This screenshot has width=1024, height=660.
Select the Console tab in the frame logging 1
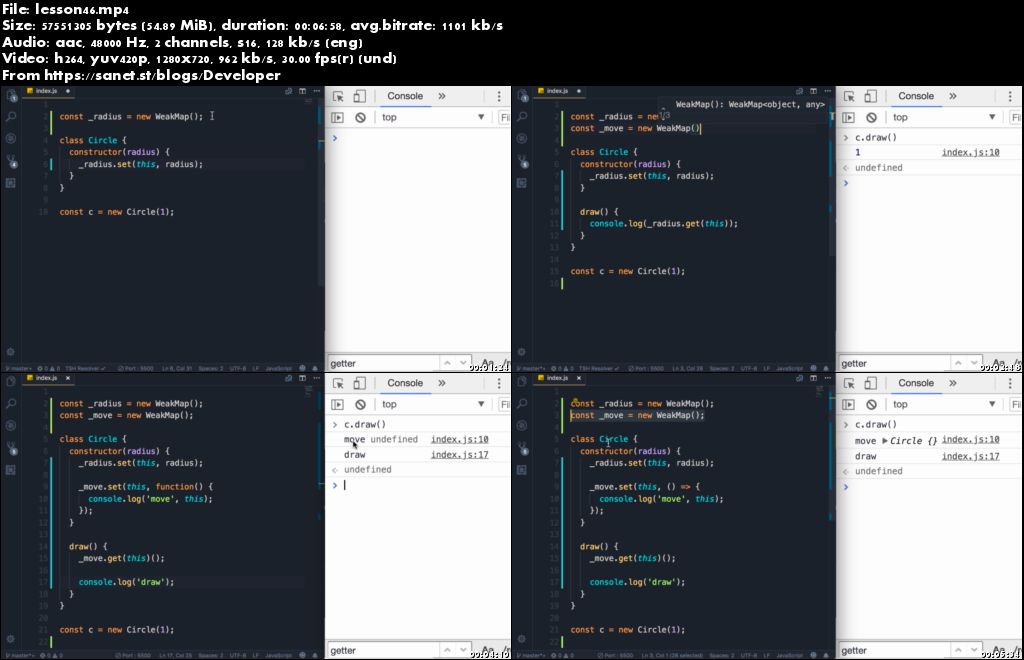(916, 96)
